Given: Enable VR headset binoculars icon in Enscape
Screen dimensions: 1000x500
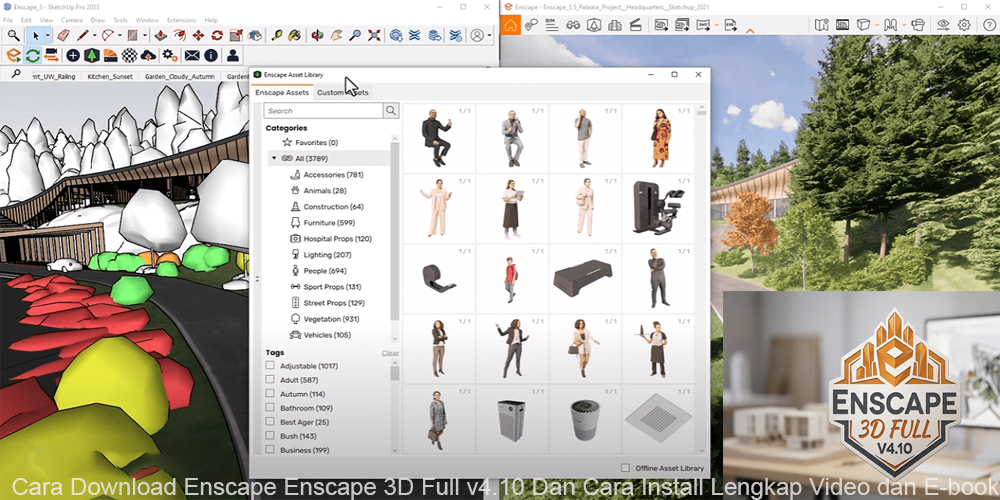Looking at the screenshot, I should (573, 25).
